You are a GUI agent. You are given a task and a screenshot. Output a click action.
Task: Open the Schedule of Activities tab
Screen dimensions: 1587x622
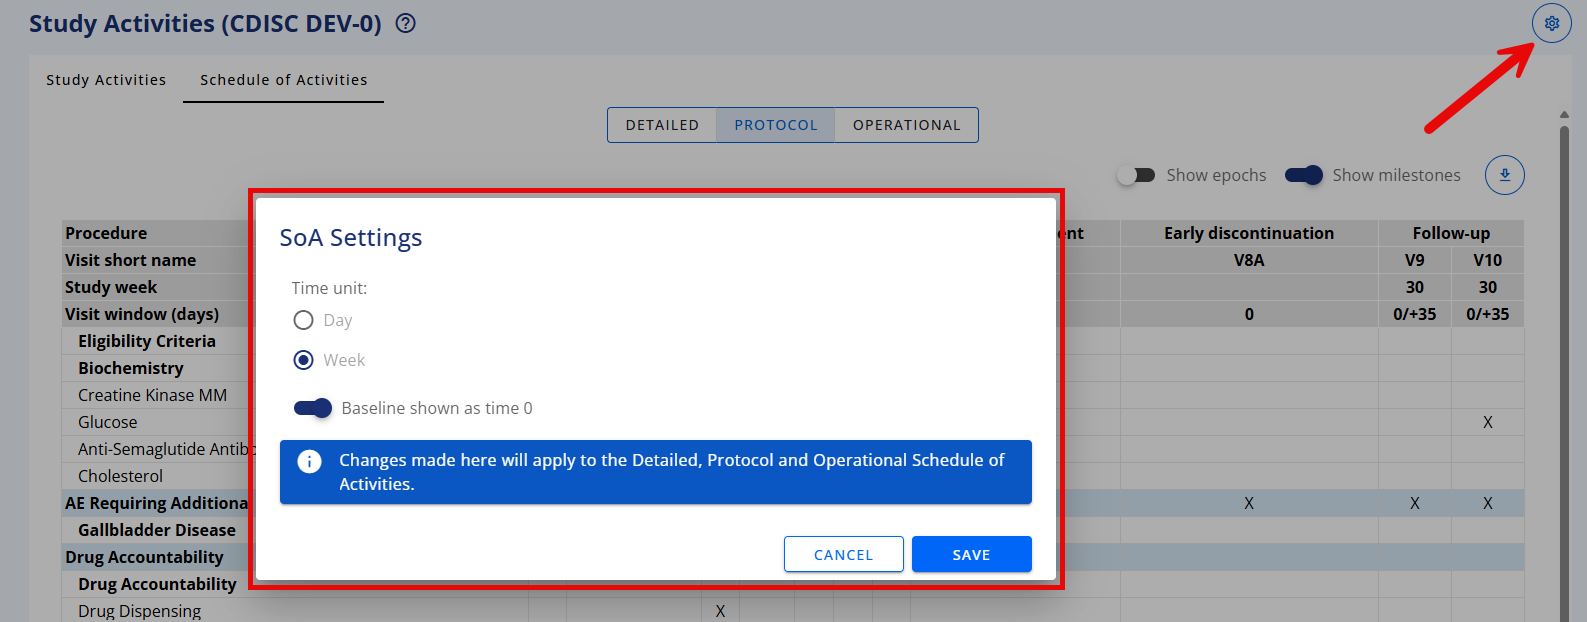tap(283, 80)
